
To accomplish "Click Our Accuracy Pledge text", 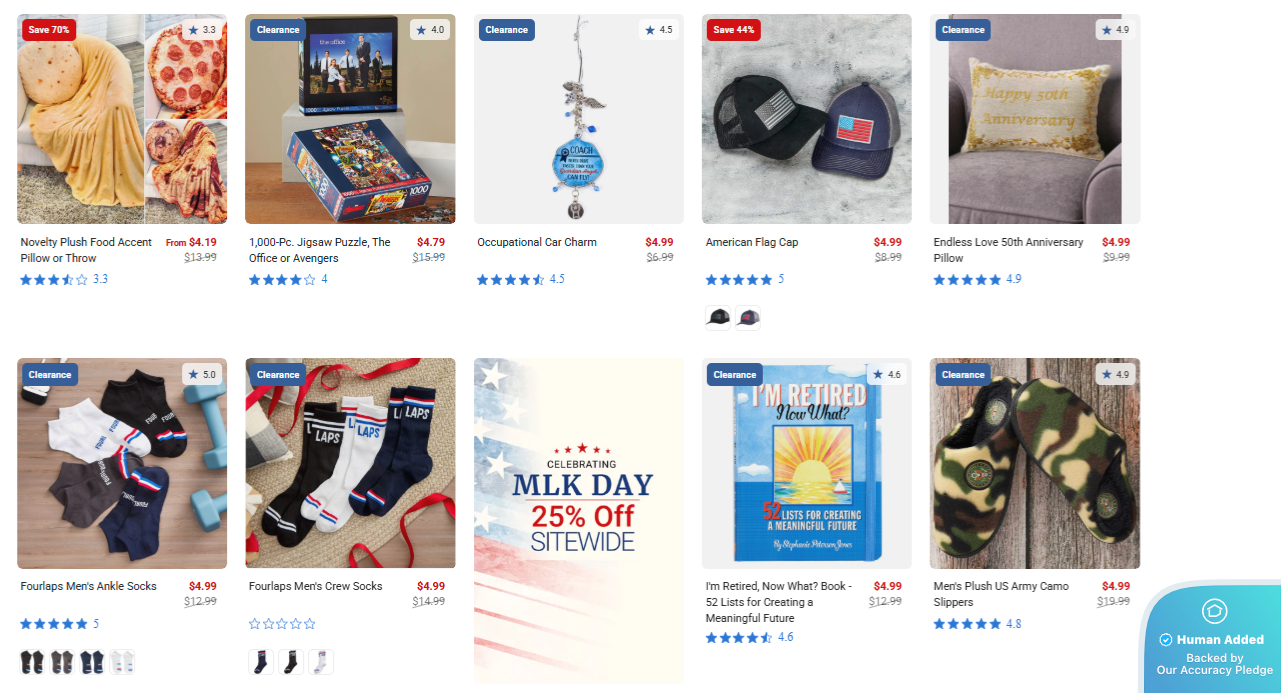I will (x=1215, y=670).
